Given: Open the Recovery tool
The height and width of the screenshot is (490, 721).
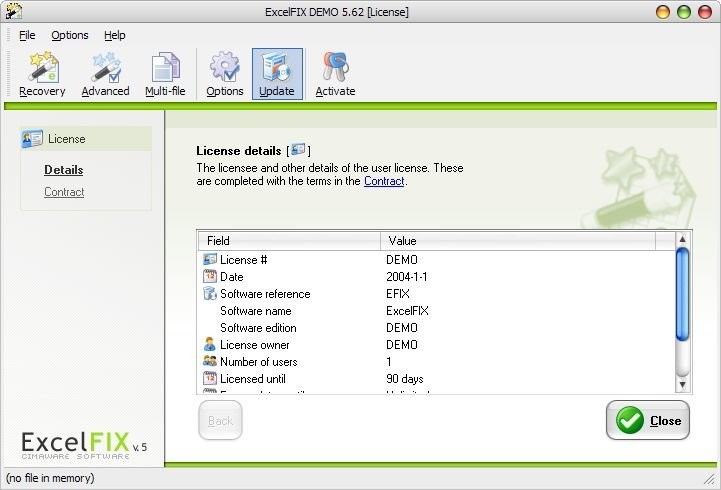Looking at the screenshot, I should pos(42,74).
